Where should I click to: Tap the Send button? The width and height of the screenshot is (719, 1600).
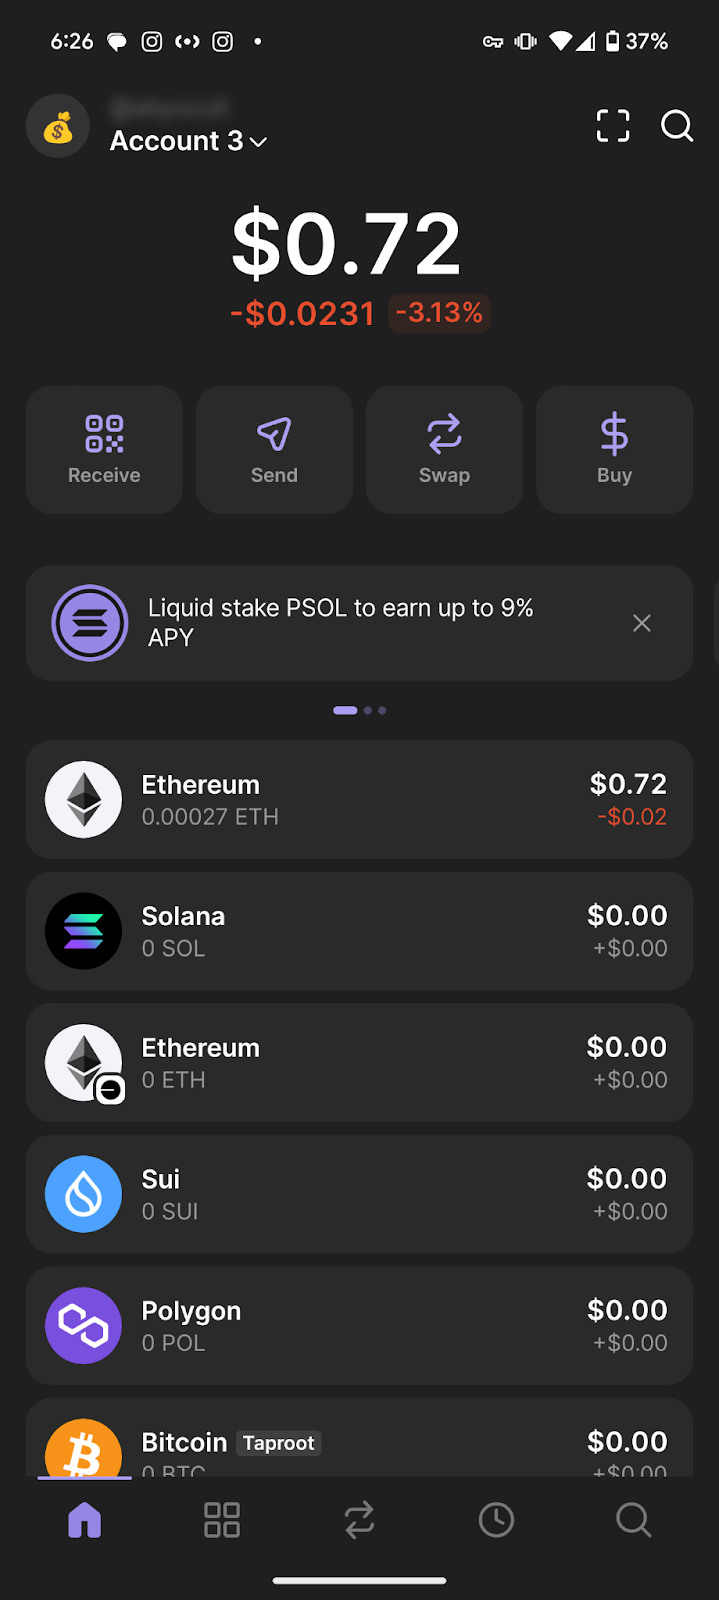click(x=274, y=449)
